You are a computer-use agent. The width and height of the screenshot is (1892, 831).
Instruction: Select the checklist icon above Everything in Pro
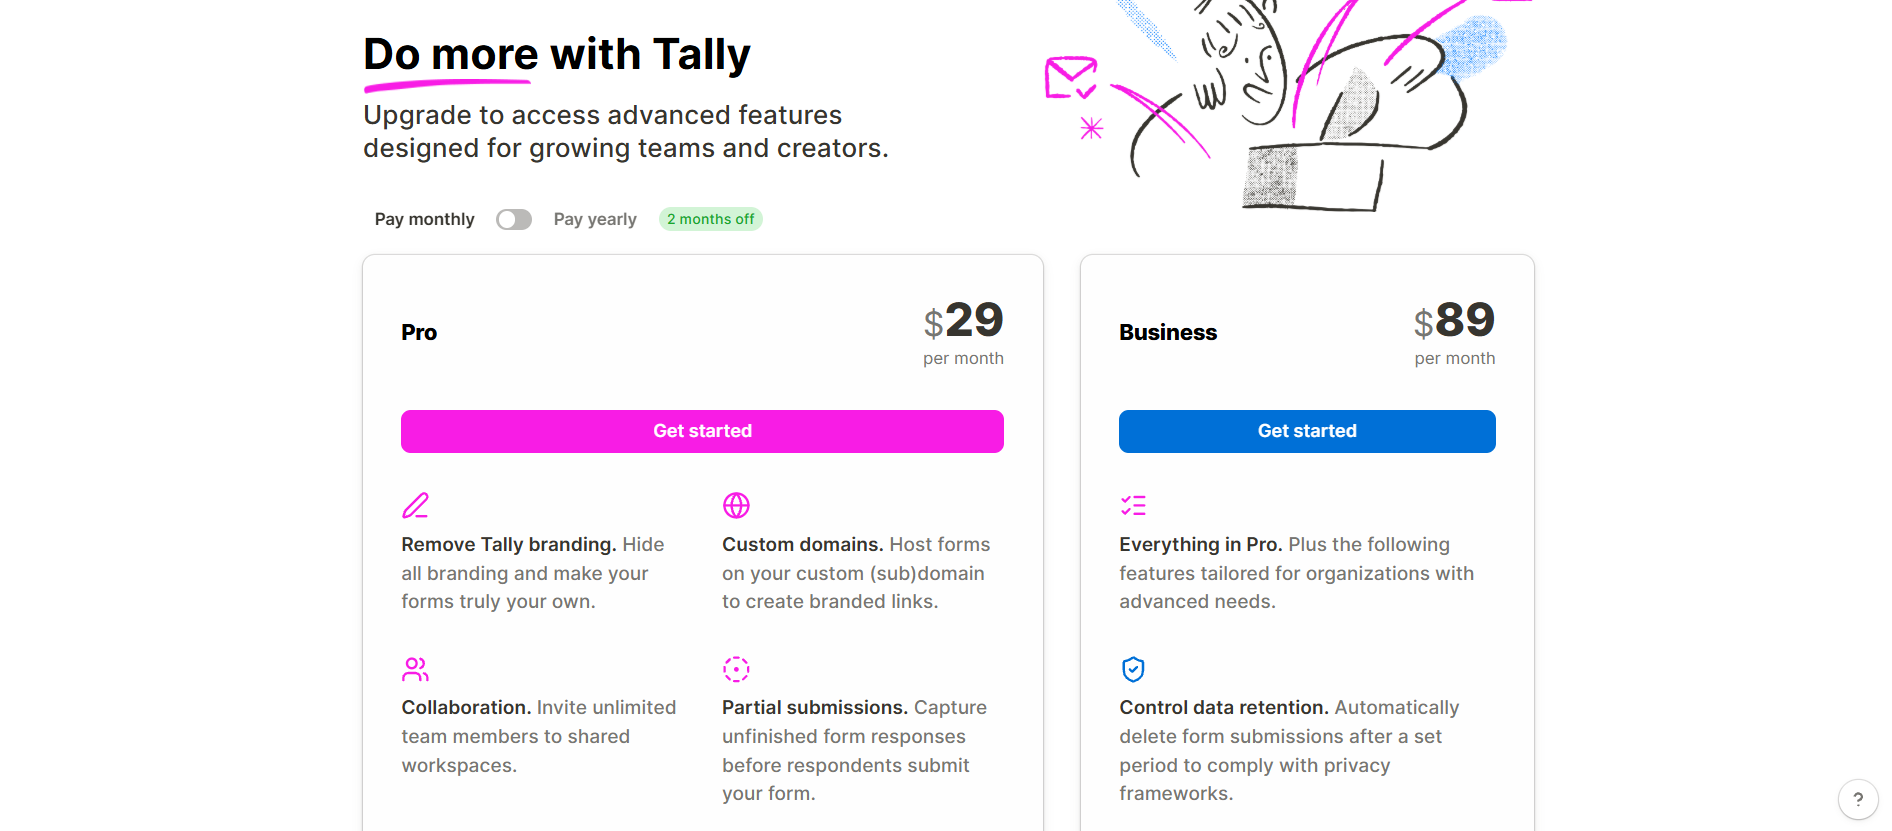(1133, 505)
